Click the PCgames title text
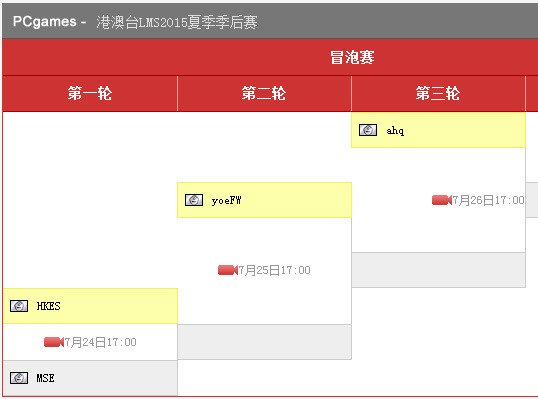Screen dimensions: 538x399 coord(45,22)
